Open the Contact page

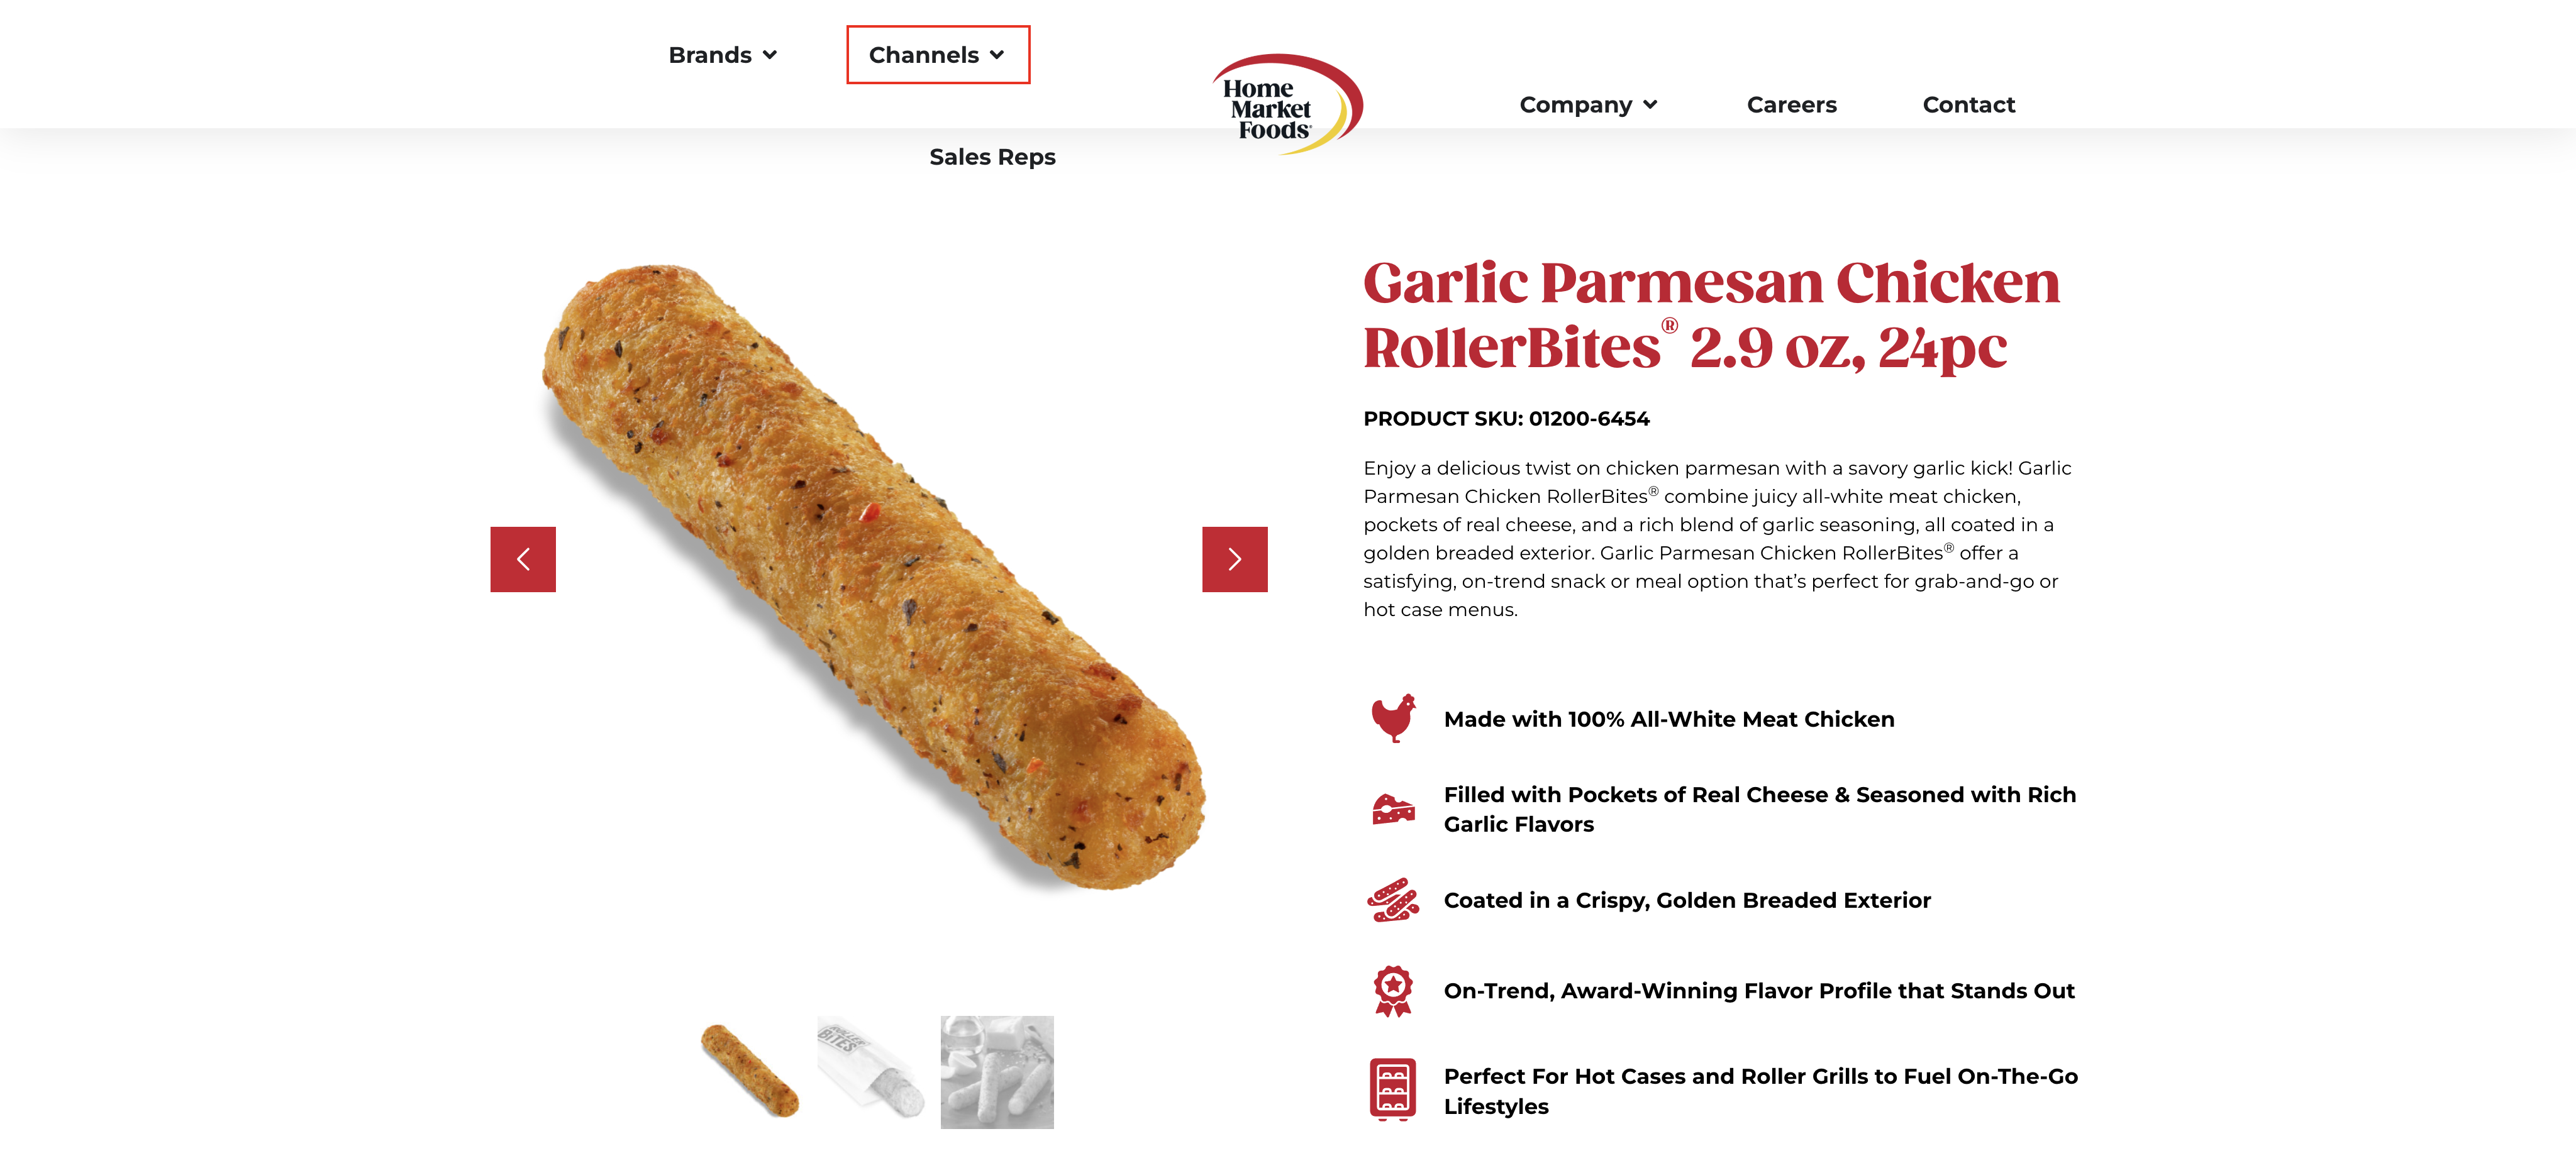click(x=1968, y=105)
